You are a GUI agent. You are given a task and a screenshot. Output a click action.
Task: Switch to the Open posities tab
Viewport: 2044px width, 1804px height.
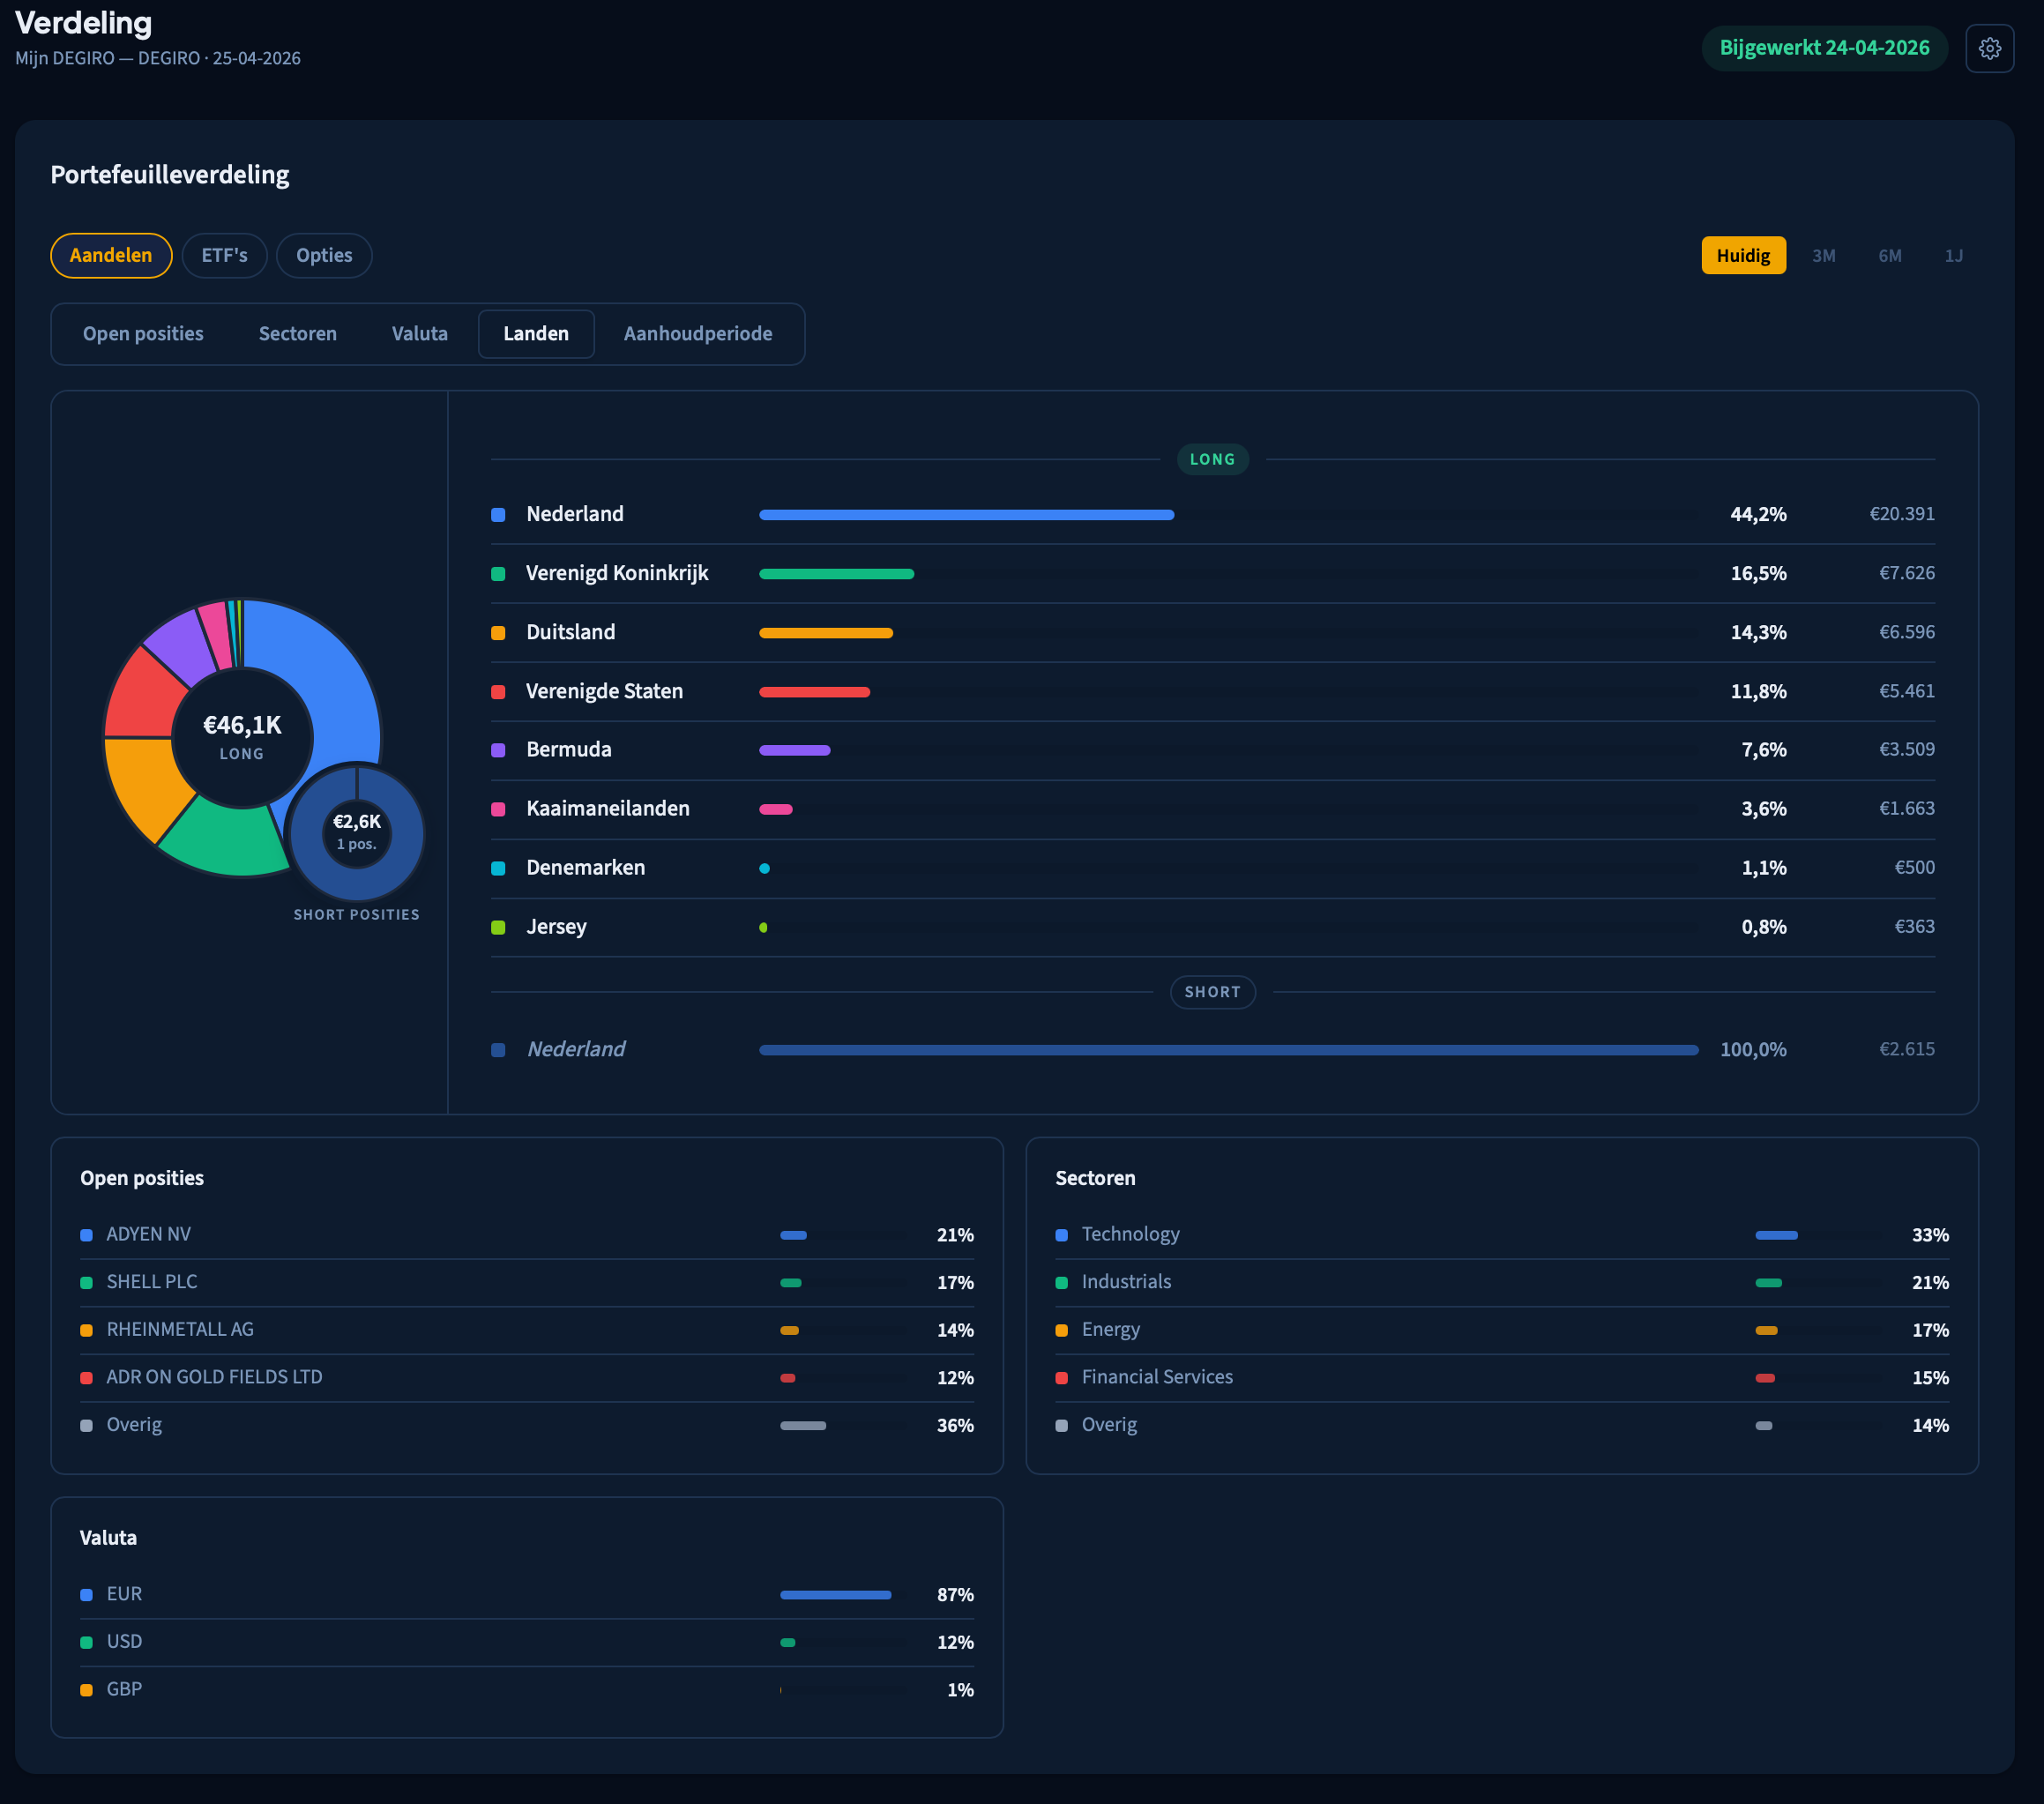pyautogui.click(x=143, y=334)
